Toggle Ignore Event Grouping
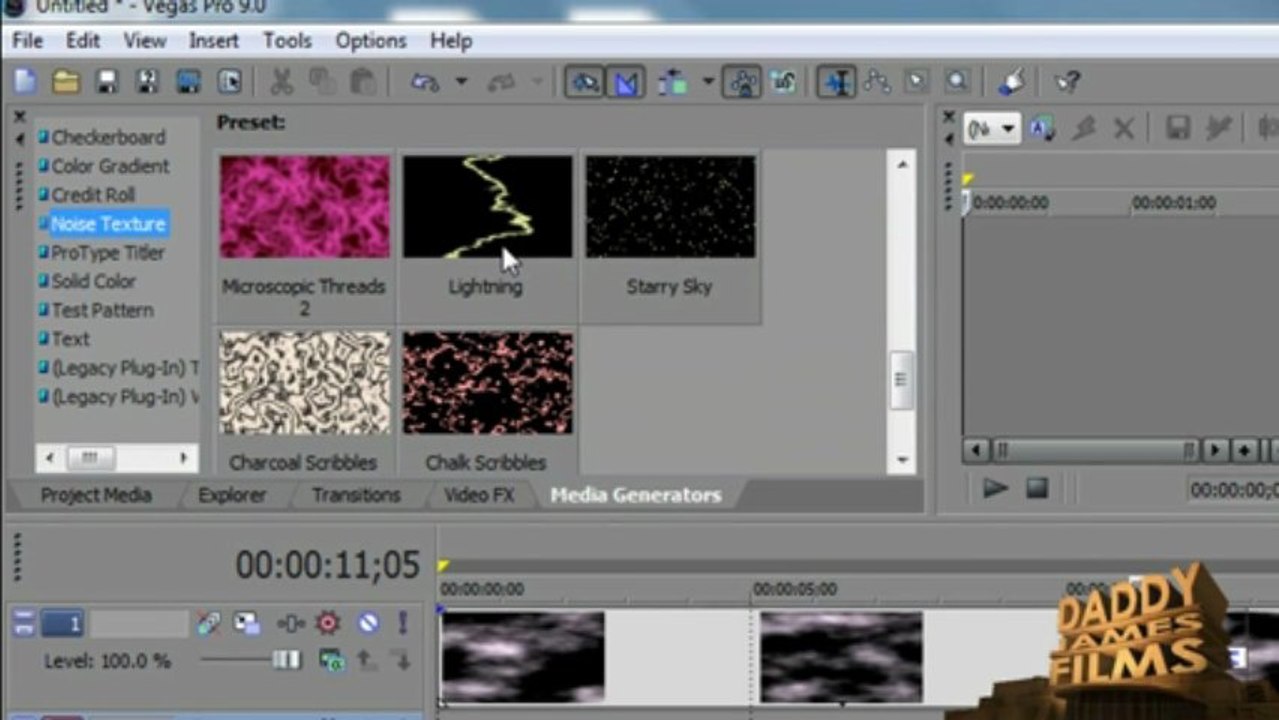Viewport: 1279px width, 720px height. point(782,82)
